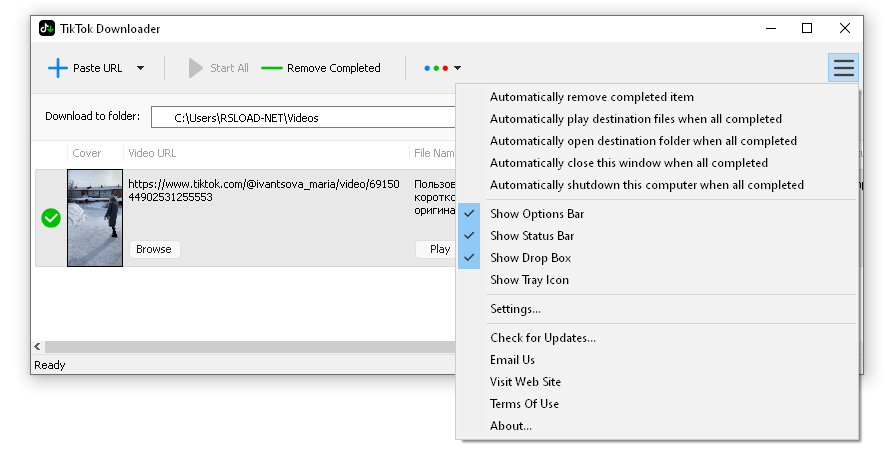
Task: Click the blue plus Paste URL icon
Action: click(x=58, y=68)
